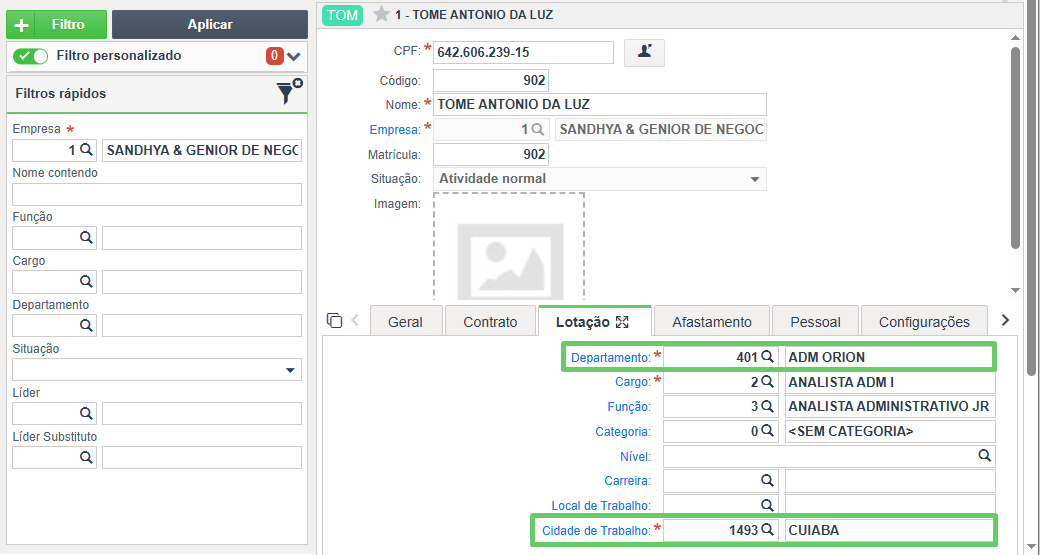
Task: Click the person lookup button next to CPF
Action: [x=644, y=53]
